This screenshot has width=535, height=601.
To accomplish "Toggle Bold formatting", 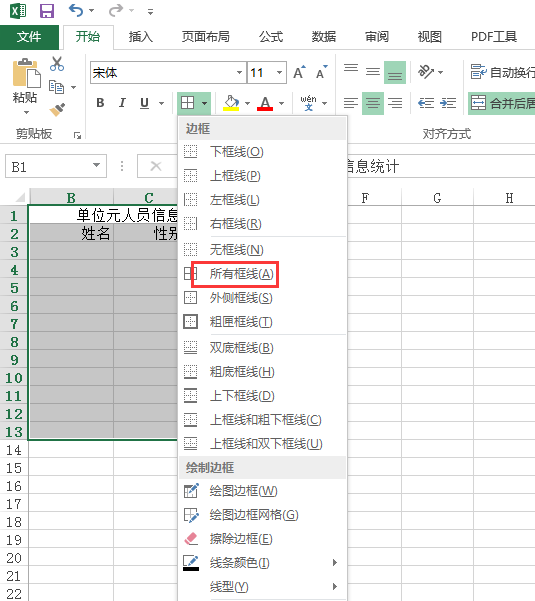I will pos(100,103).
